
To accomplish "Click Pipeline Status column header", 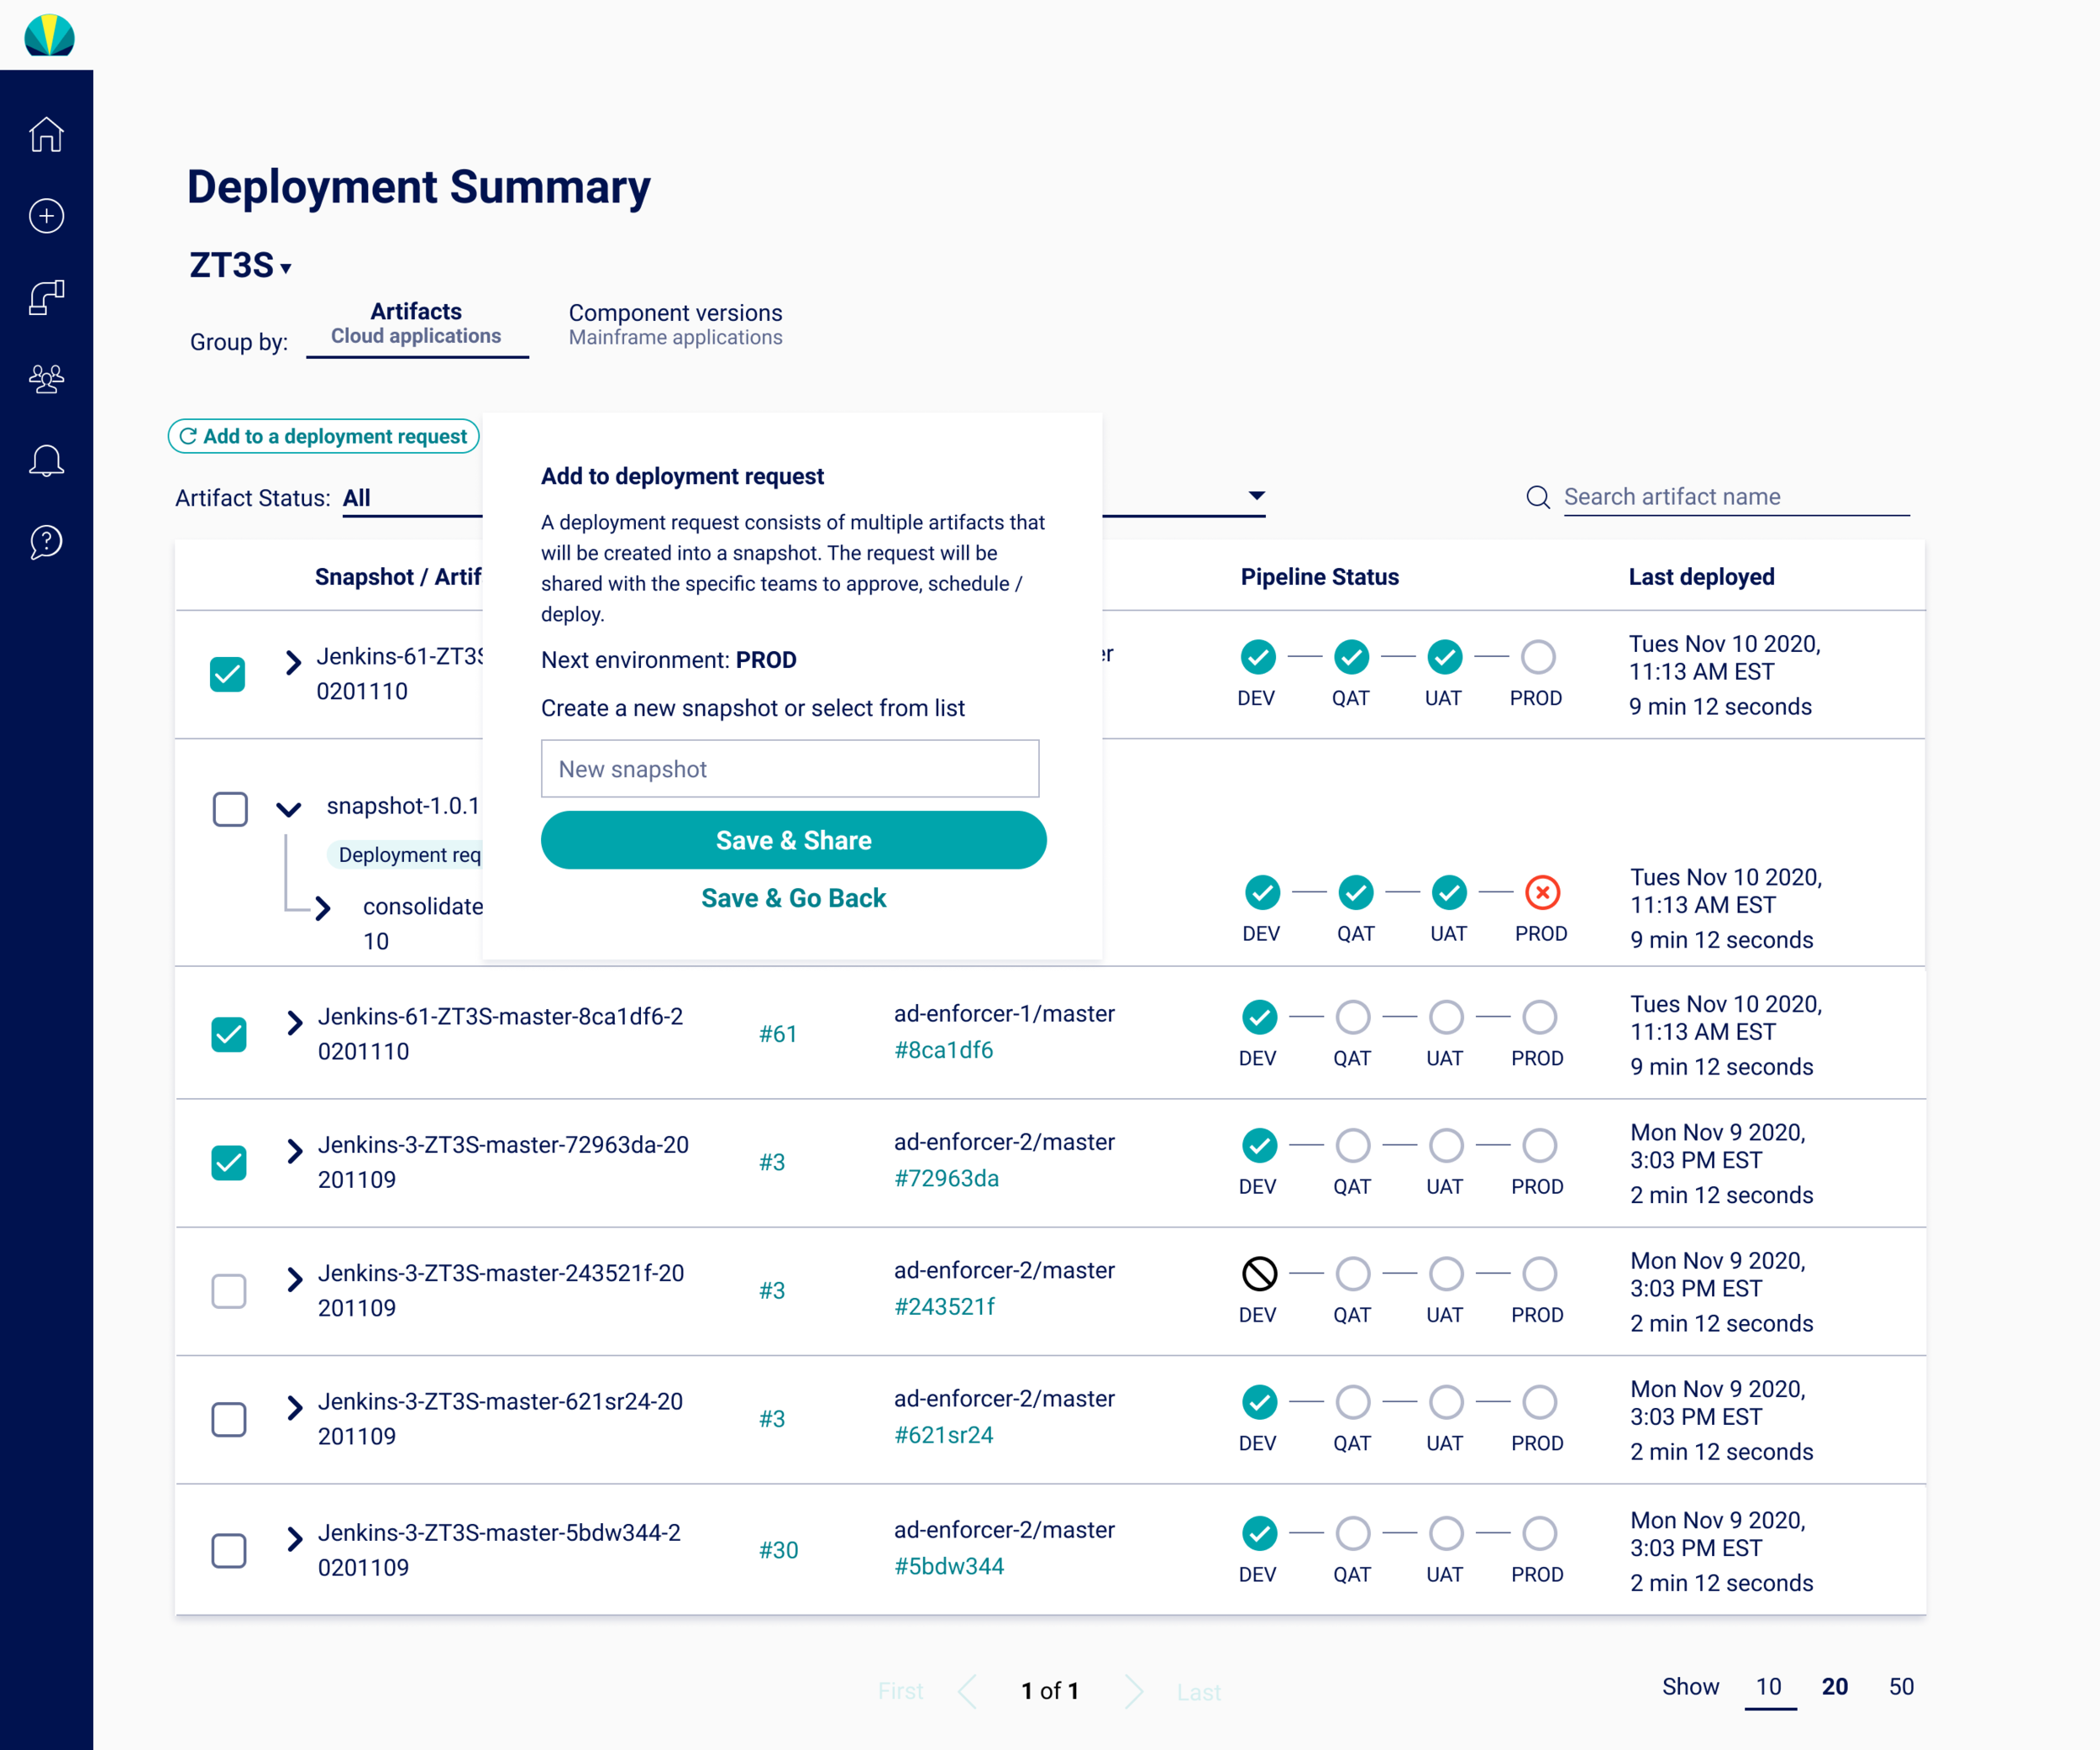I will 1319,577.
